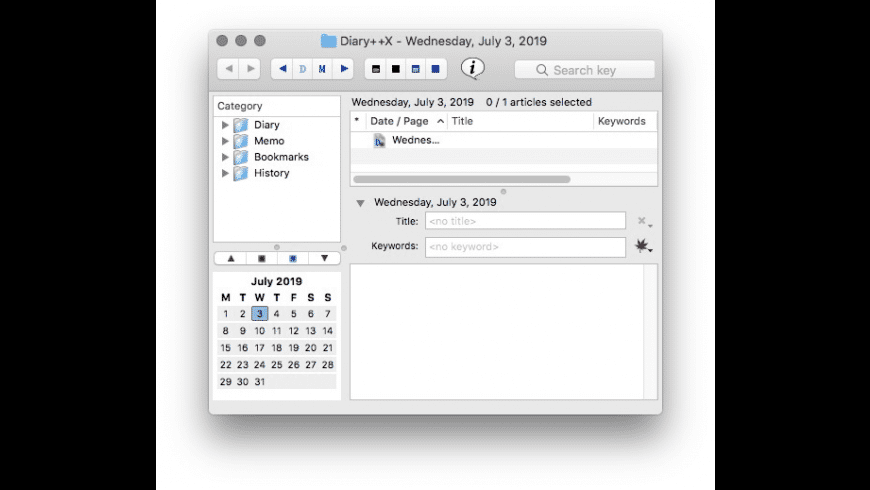Open the leaf icon dropdown beside Keywords
The image size is (870, 490).
(x=644, y=246)
